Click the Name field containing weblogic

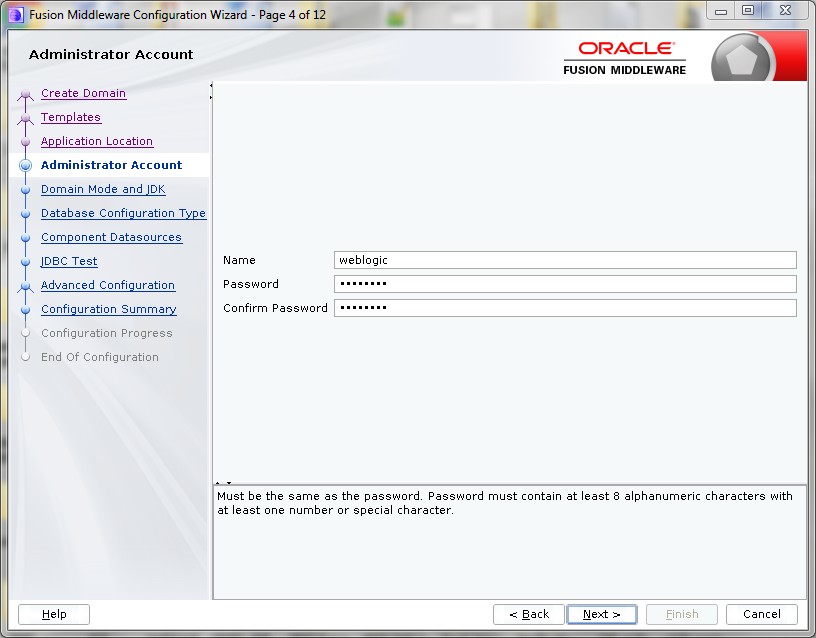point(565,260)
